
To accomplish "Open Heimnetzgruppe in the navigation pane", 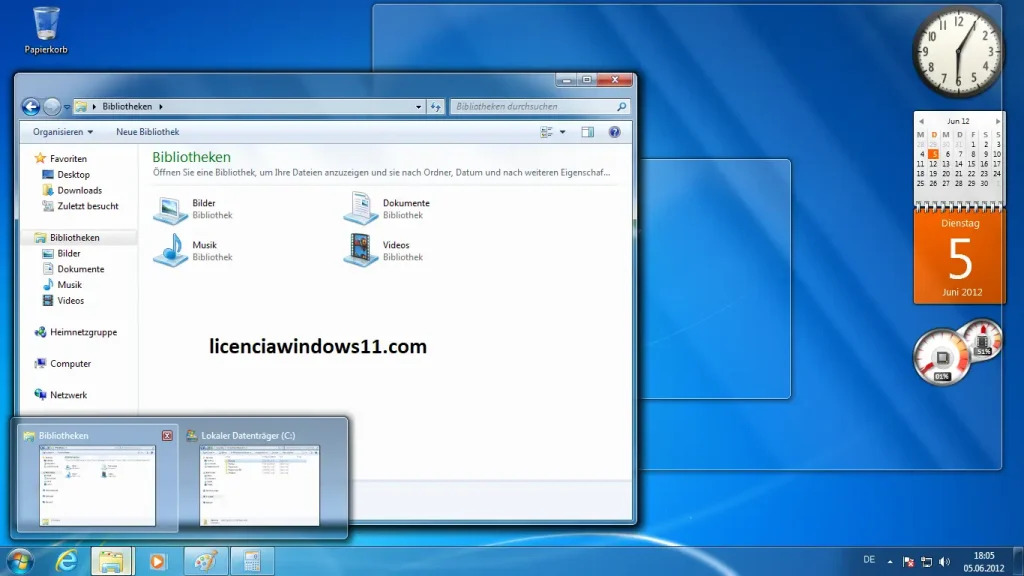I will pyautogui.click(x=83, y=332).
